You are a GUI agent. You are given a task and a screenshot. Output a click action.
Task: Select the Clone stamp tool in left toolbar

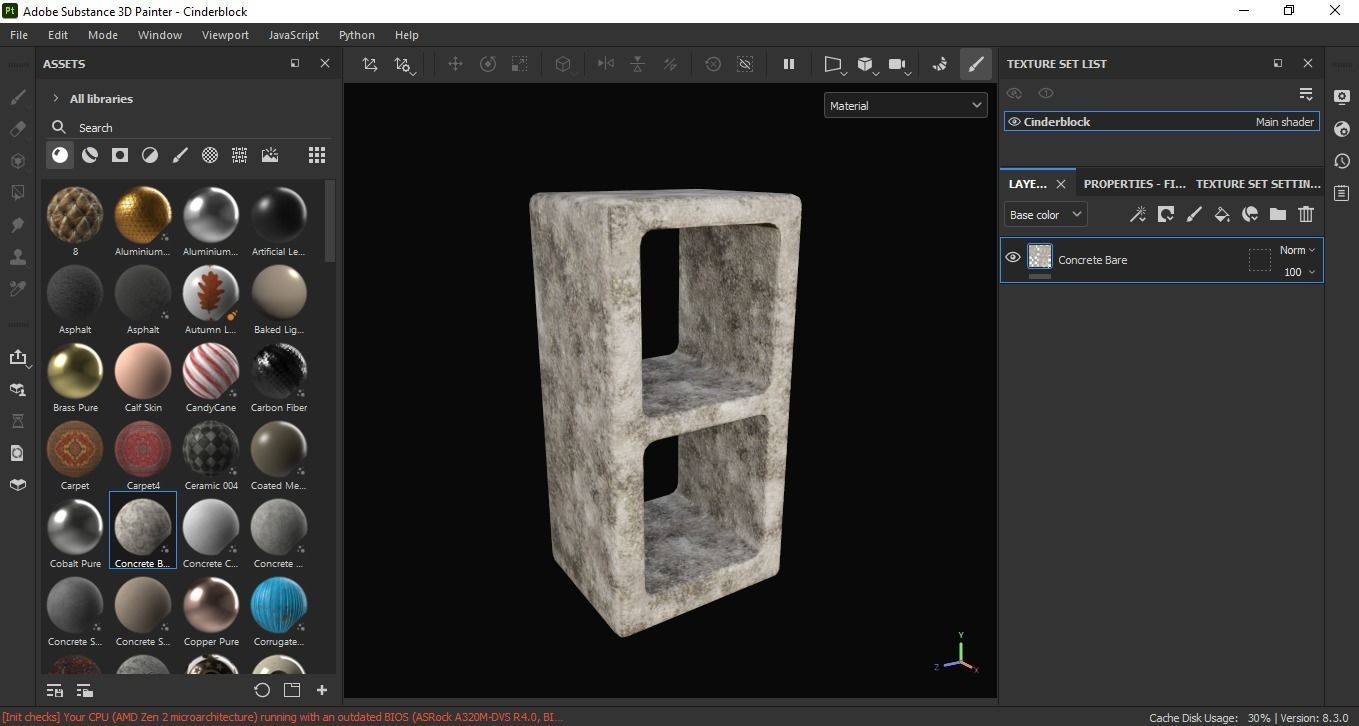click(17, 257)
